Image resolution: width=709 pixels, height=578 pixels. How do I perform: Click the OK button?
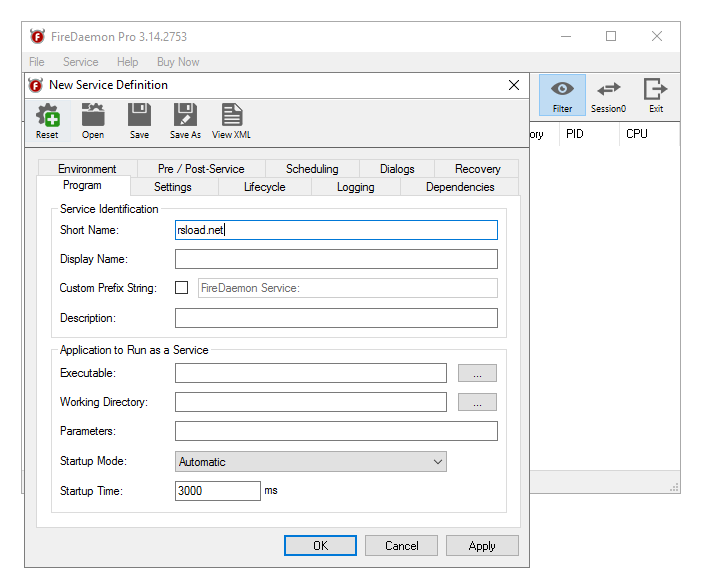[x=320, y=545]
